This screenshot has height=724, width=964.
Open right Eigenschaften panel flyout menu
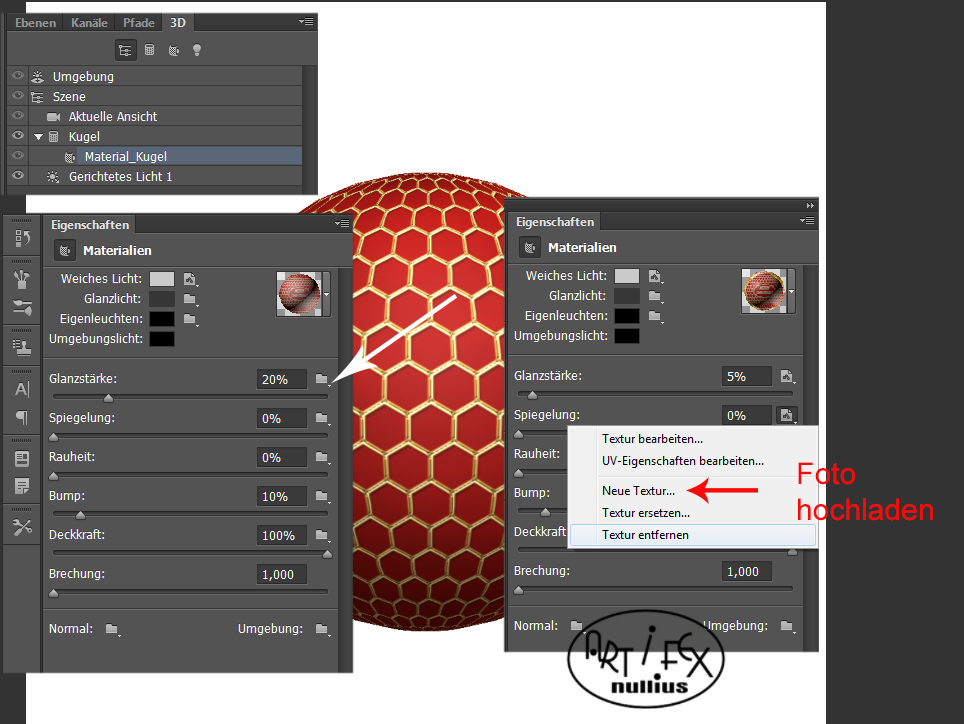tap(807, 221)
